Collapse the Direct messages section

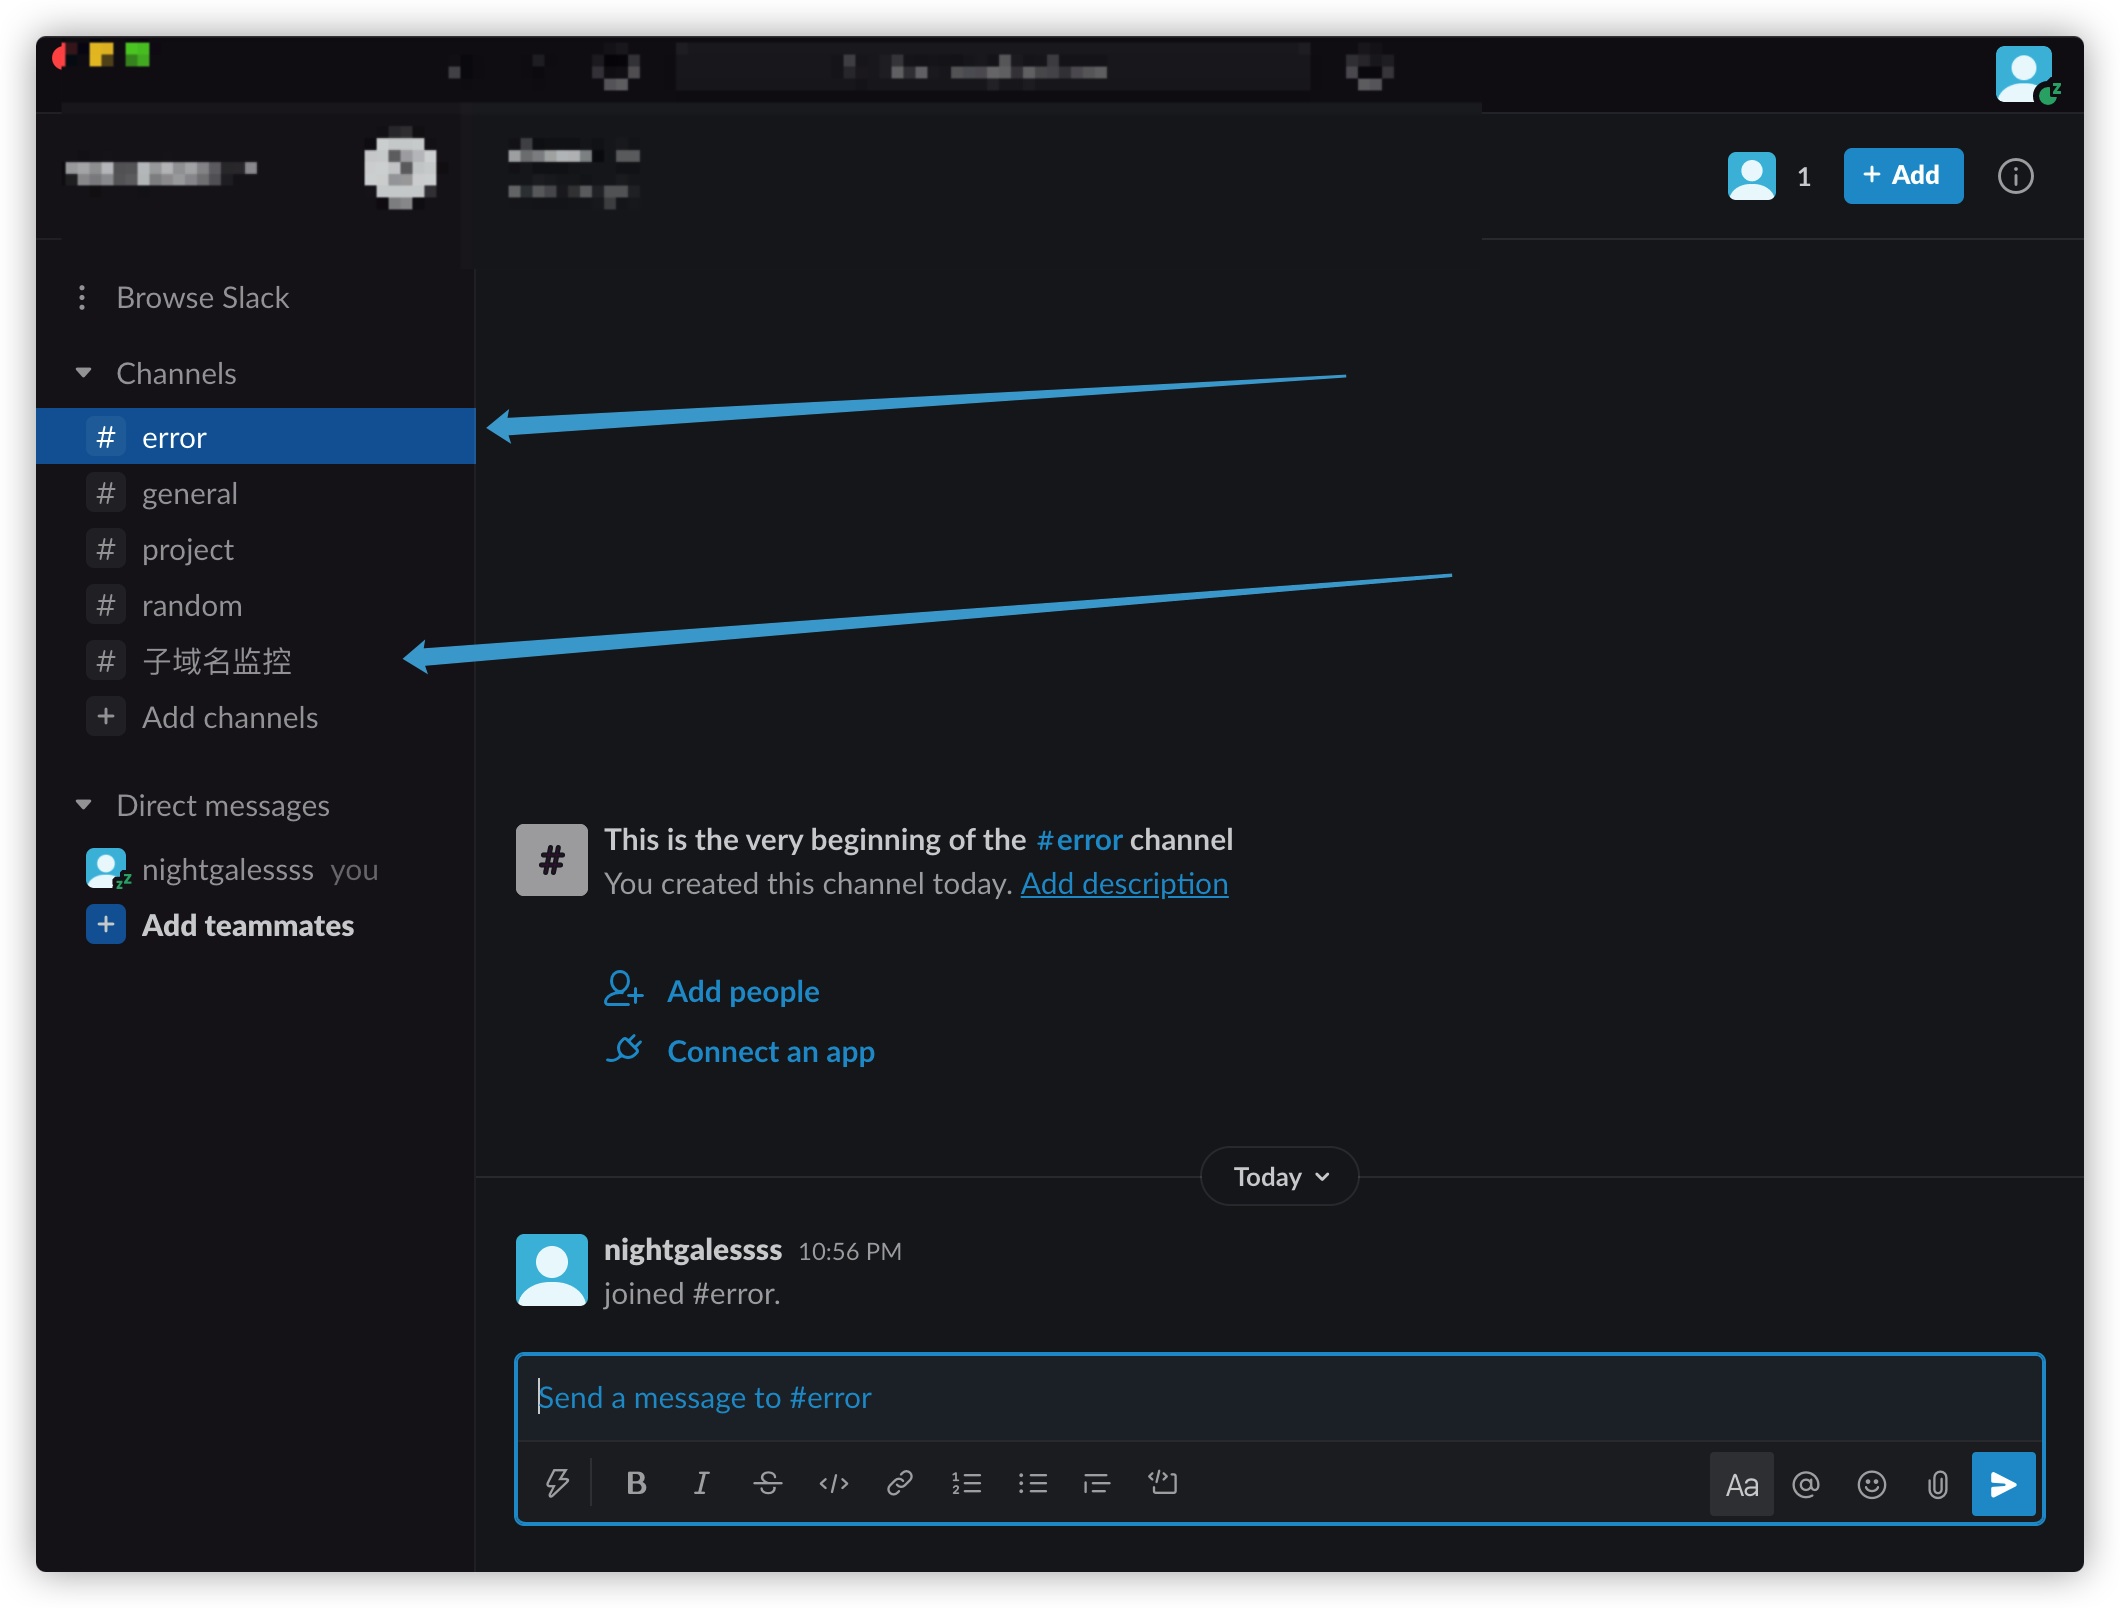(x=84, y=805)
